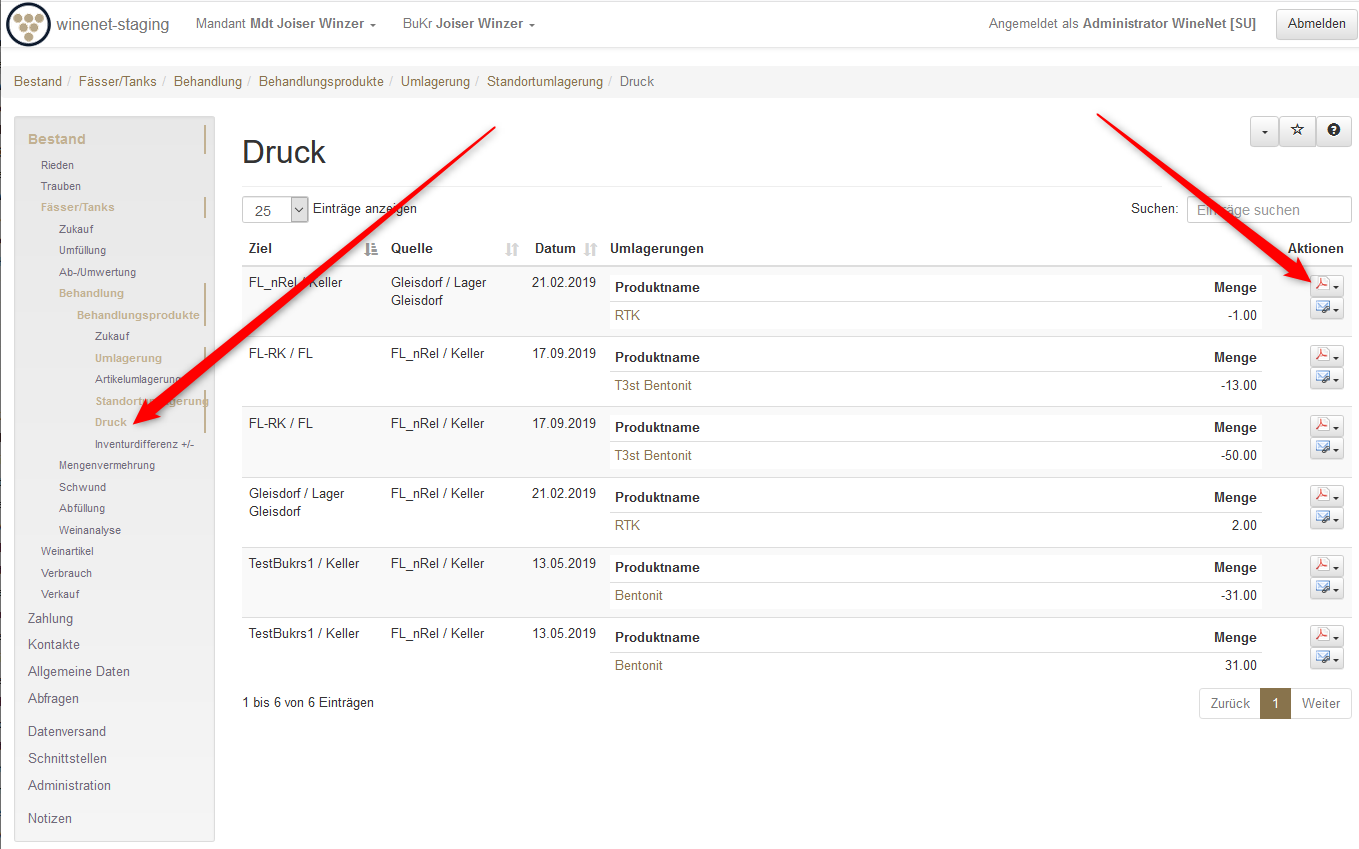Select Weinanalyse in the sidebar menu

point(89,530)
